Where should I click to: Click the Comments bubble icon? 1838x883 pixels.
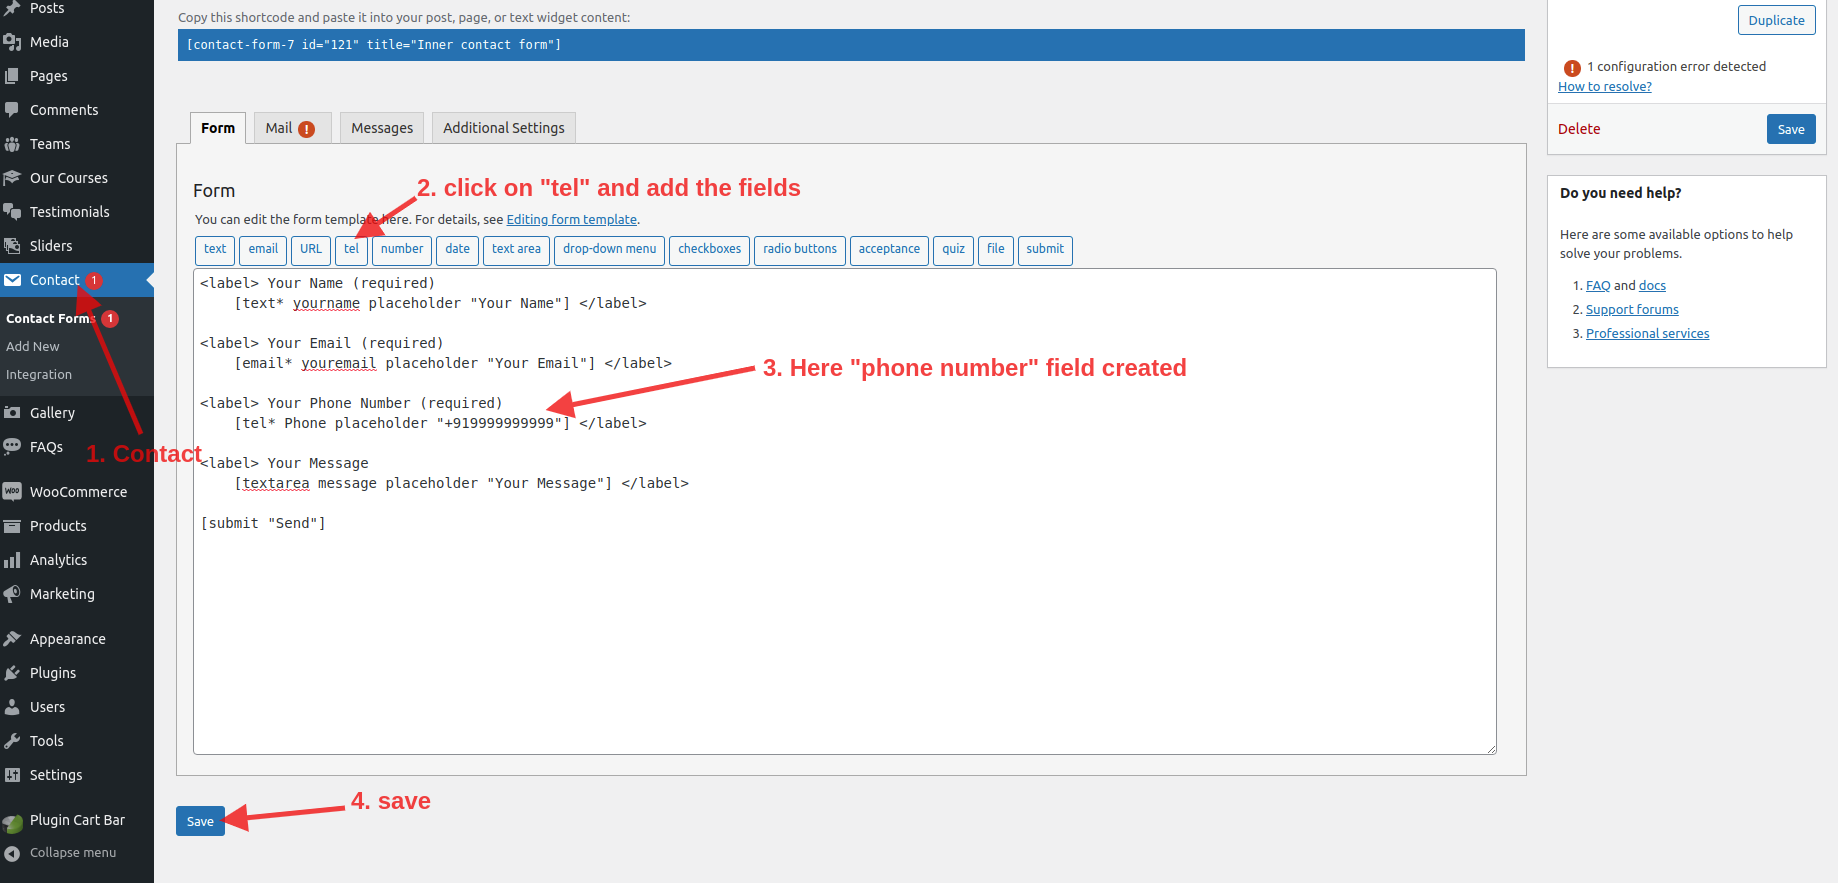pyautogui.click(x=12, y=110)
